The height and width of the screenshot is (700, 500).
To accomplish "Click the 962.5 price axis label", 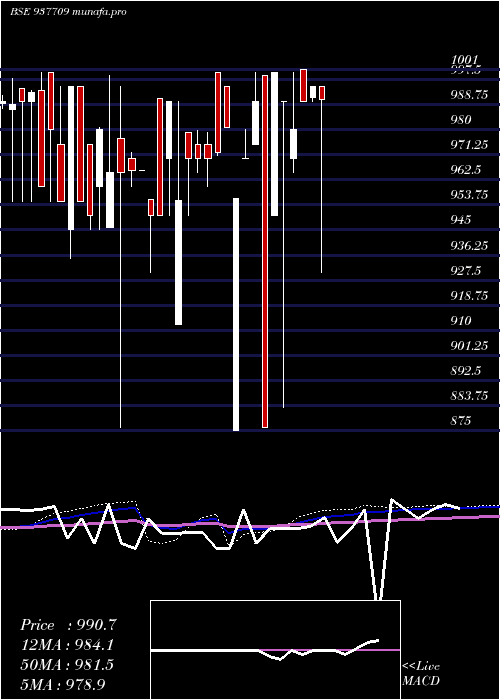I will (466, 170).
